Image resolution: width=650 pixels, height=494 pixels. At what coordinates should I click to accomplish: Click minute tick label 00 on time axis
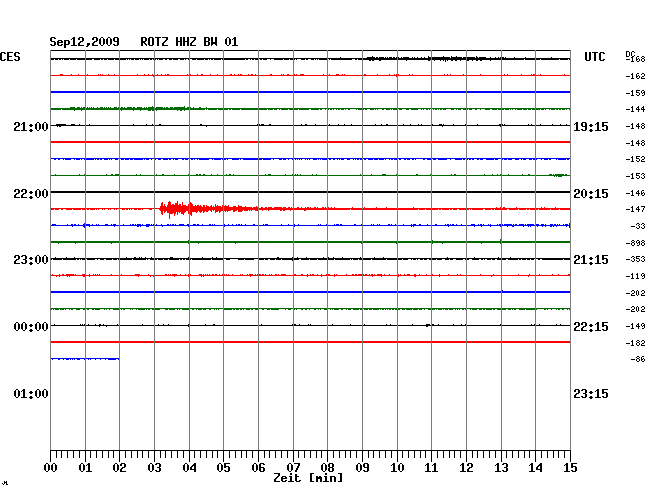click(x=51, y=468)
